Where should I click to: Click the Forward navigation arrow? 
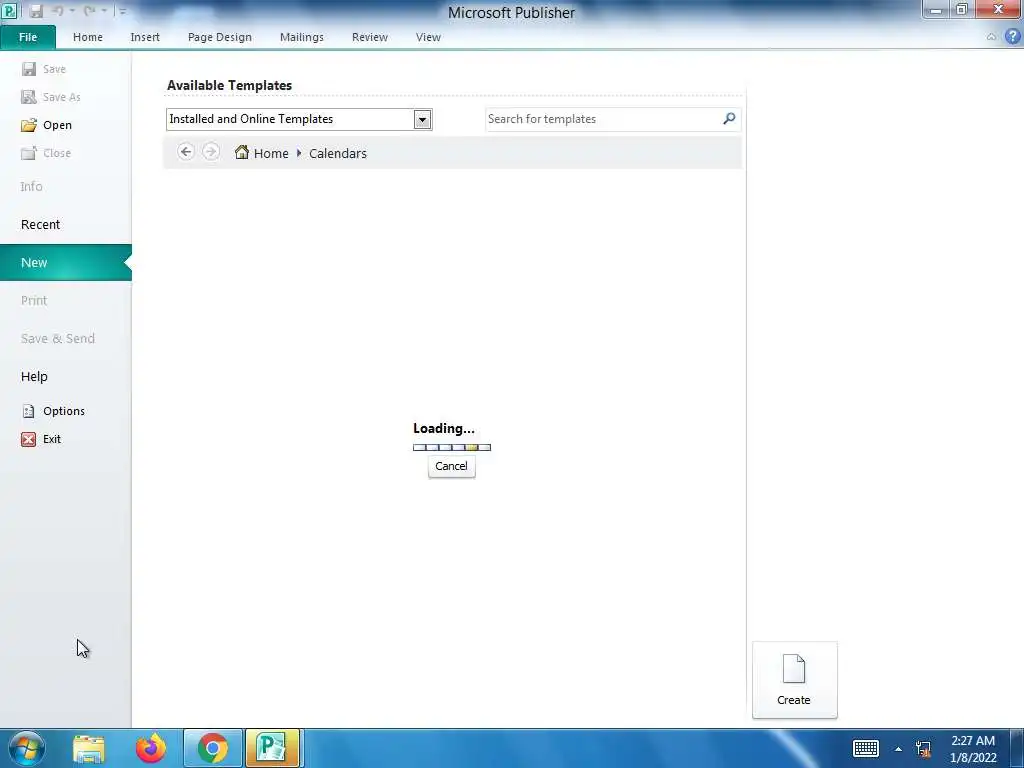click(210, 152)
